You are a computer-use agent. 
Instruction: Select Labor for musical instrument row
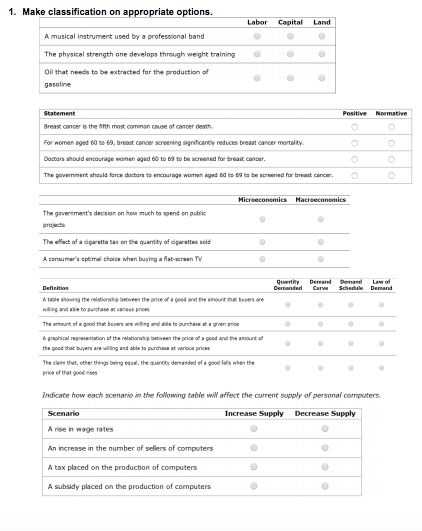(x=257, y=36)
